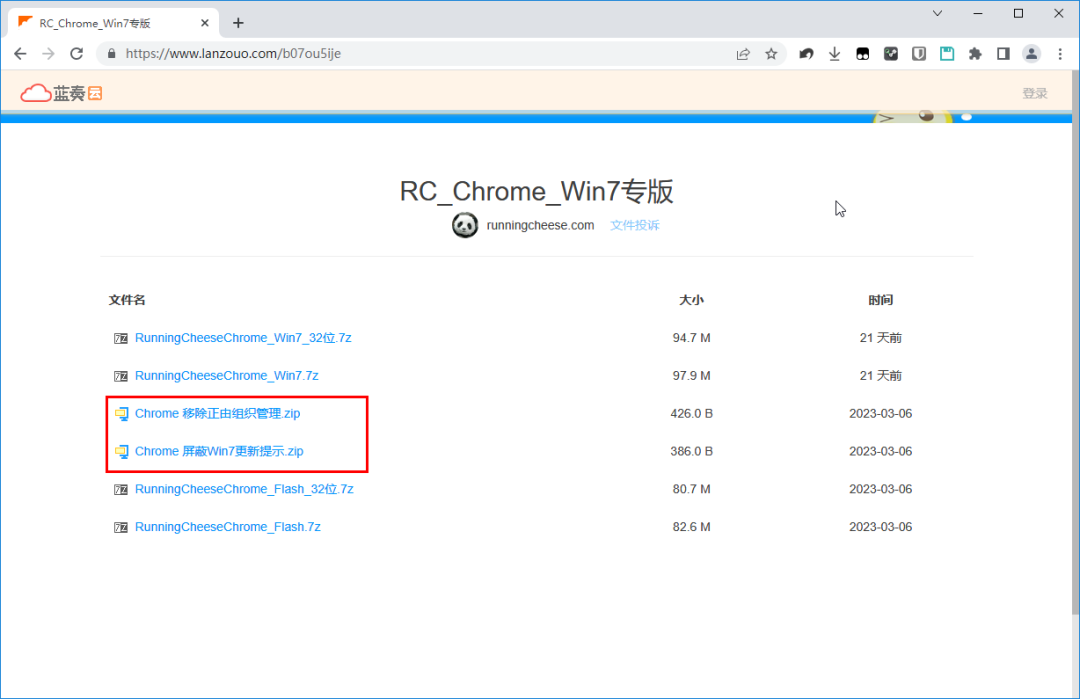This screenshot has width=1080, height=699.
Task: Open the download arrow extension
Action: pos(834,54)
